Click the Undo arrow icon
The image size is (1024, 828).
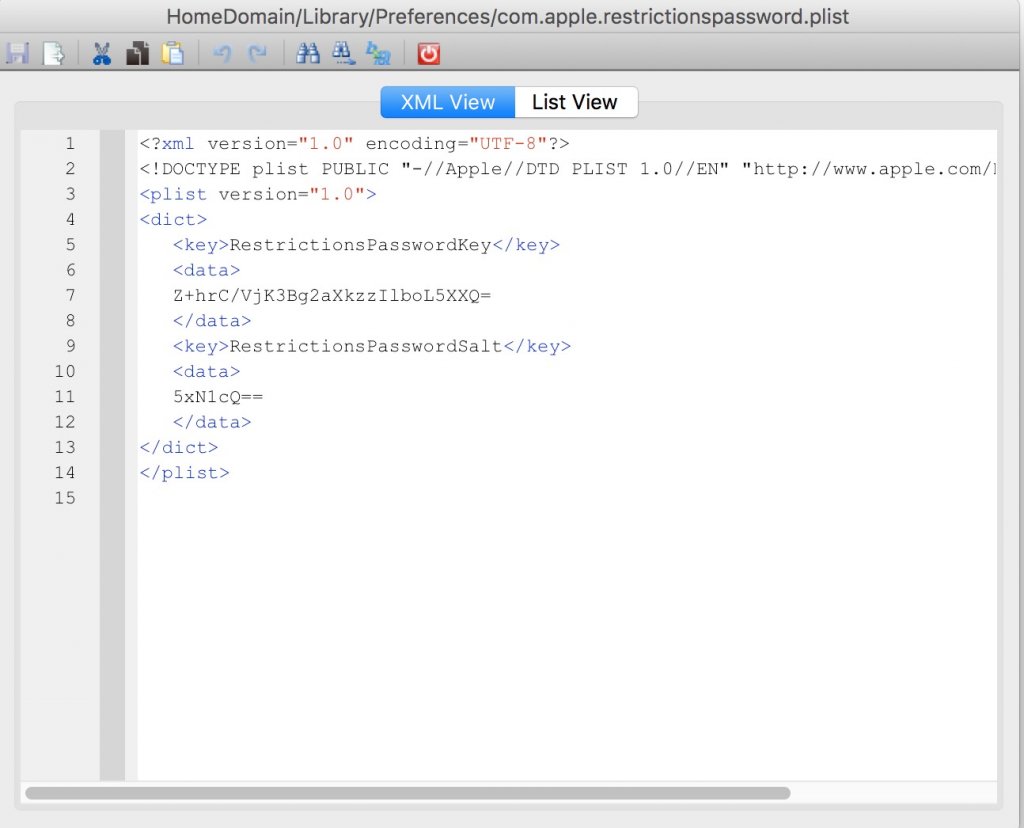tap(221, 53)
